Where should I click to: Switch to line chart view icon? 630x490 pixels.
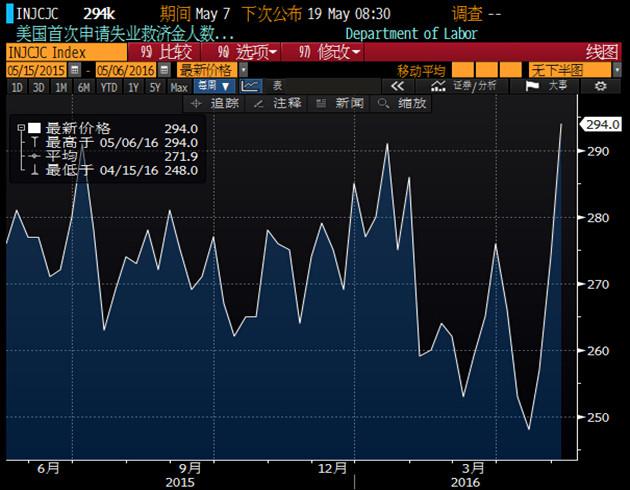250,87
